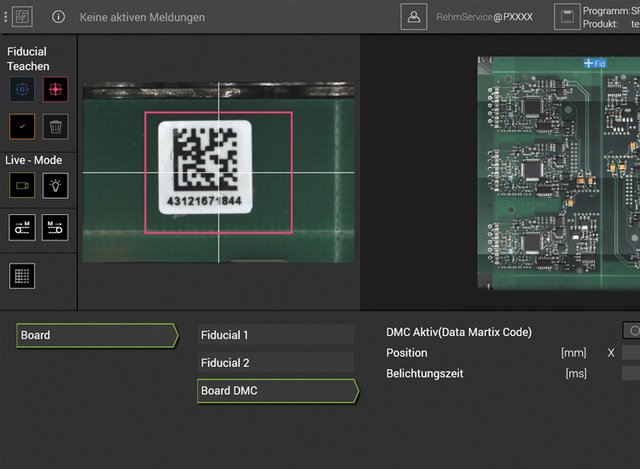640x469 pixels.
Task: Click the info icon beside messages
Action: coord(58,17)
